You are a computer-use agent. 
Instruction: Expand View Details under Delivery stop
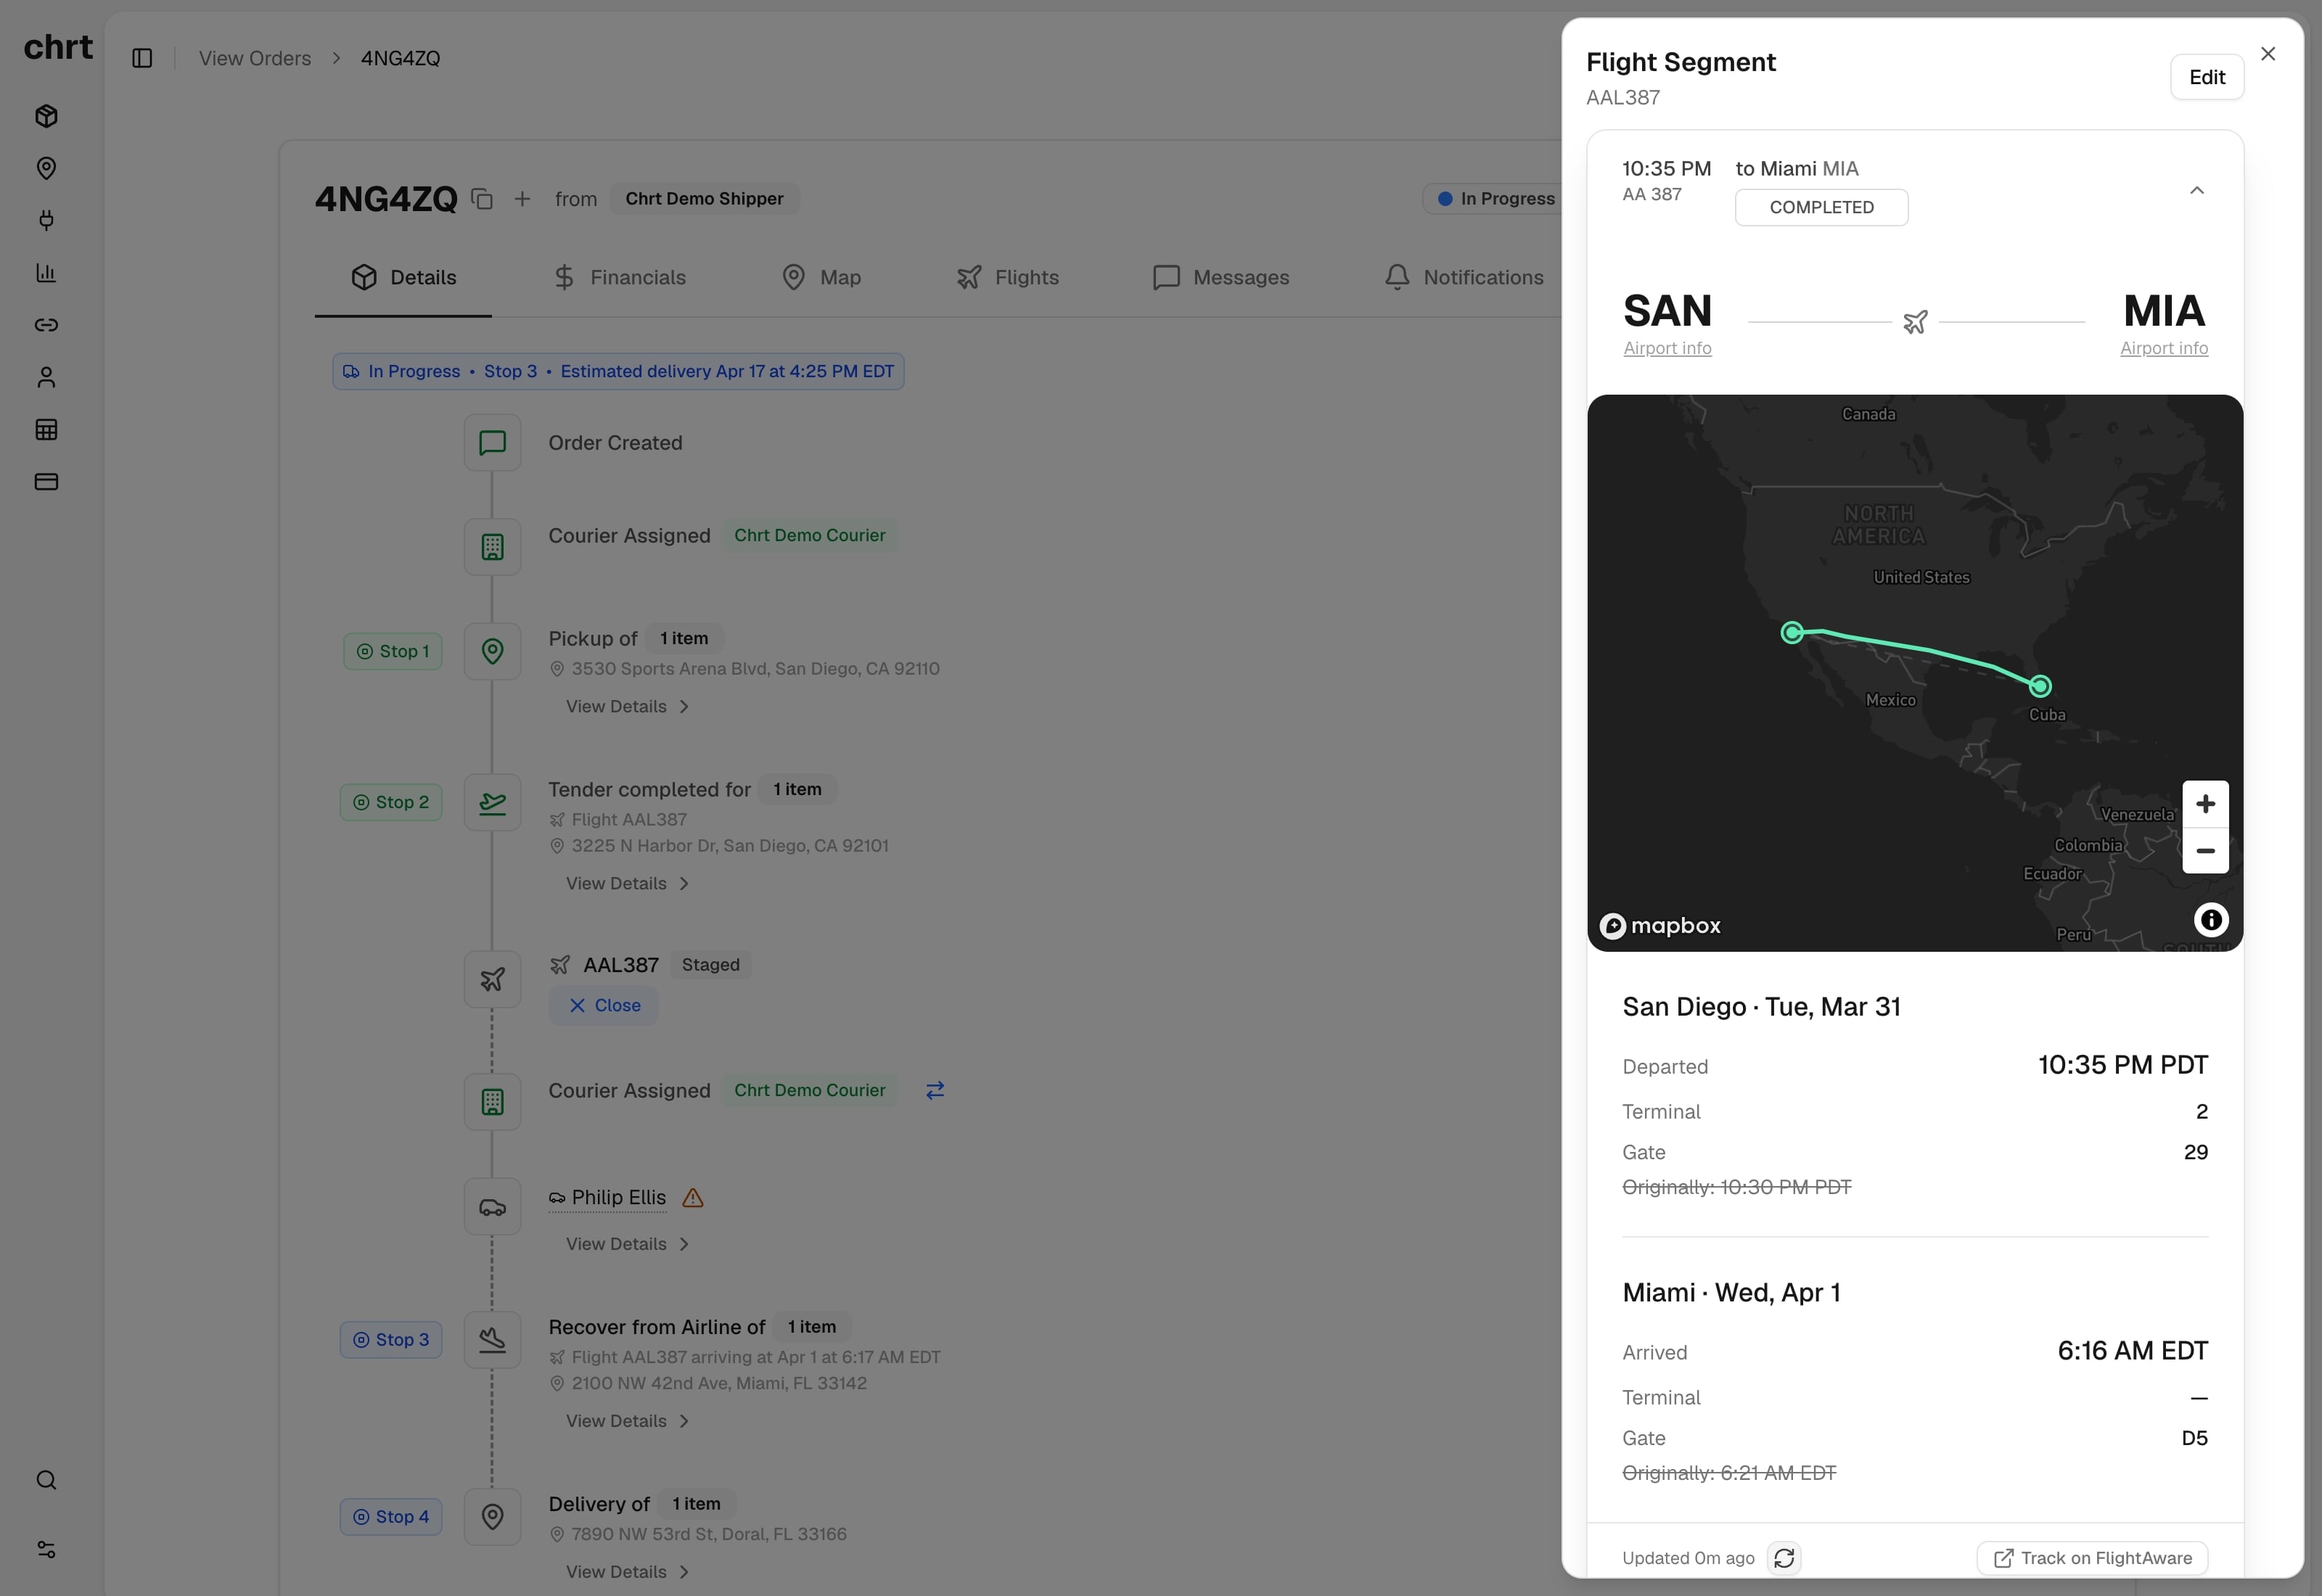point(627,1572)
